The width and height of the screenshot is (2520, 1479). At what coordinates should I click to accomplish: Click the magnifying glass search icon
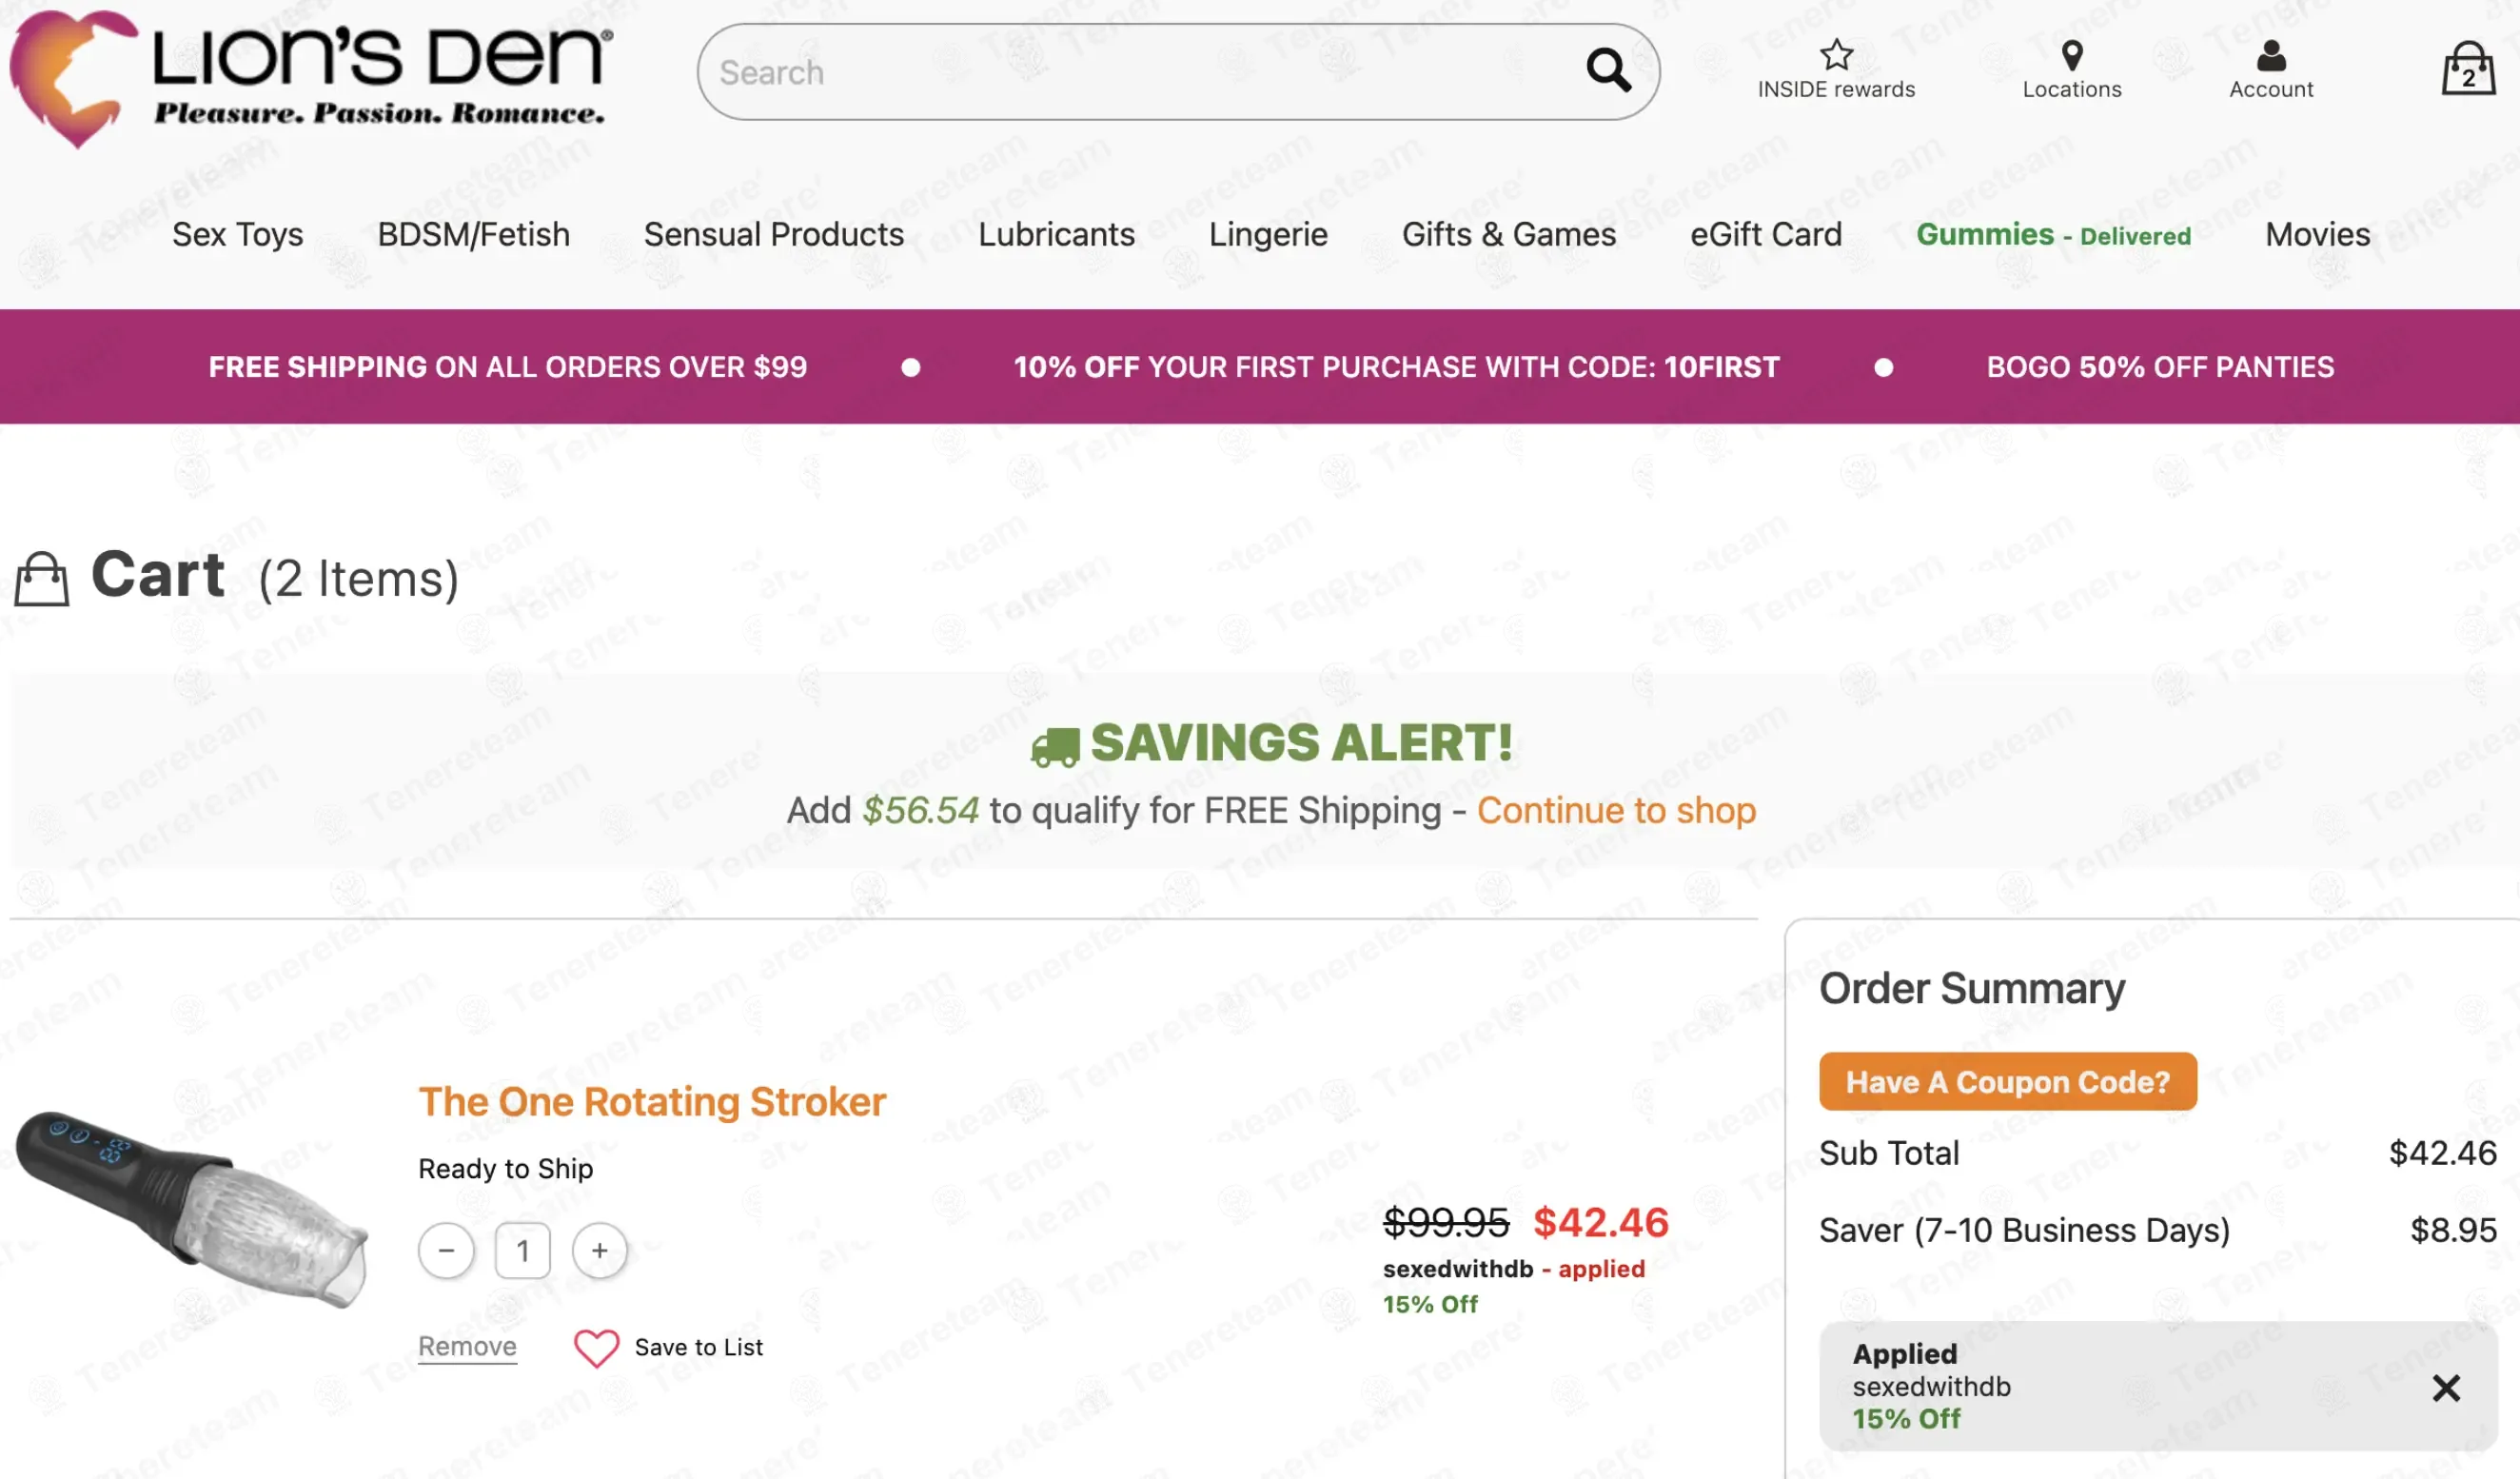[x=1608, y=70]
